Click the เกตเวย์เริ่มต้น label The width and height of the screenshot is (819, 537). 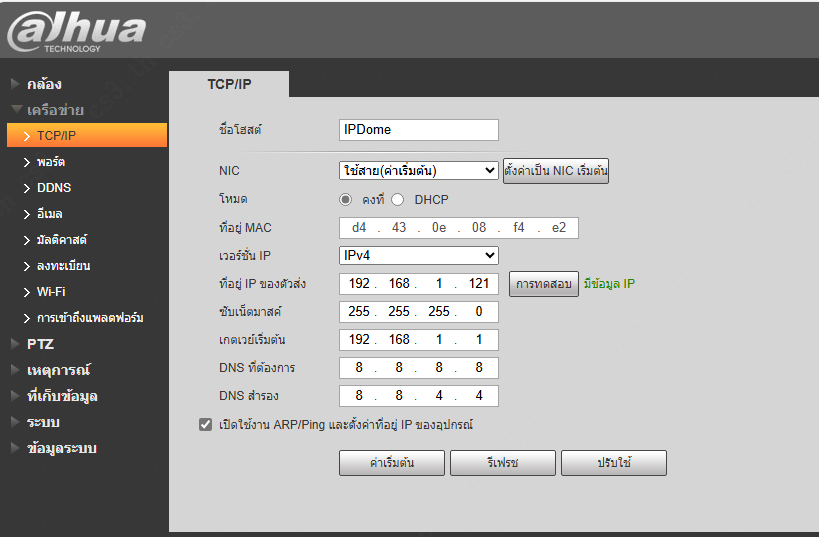coord(252,340)
